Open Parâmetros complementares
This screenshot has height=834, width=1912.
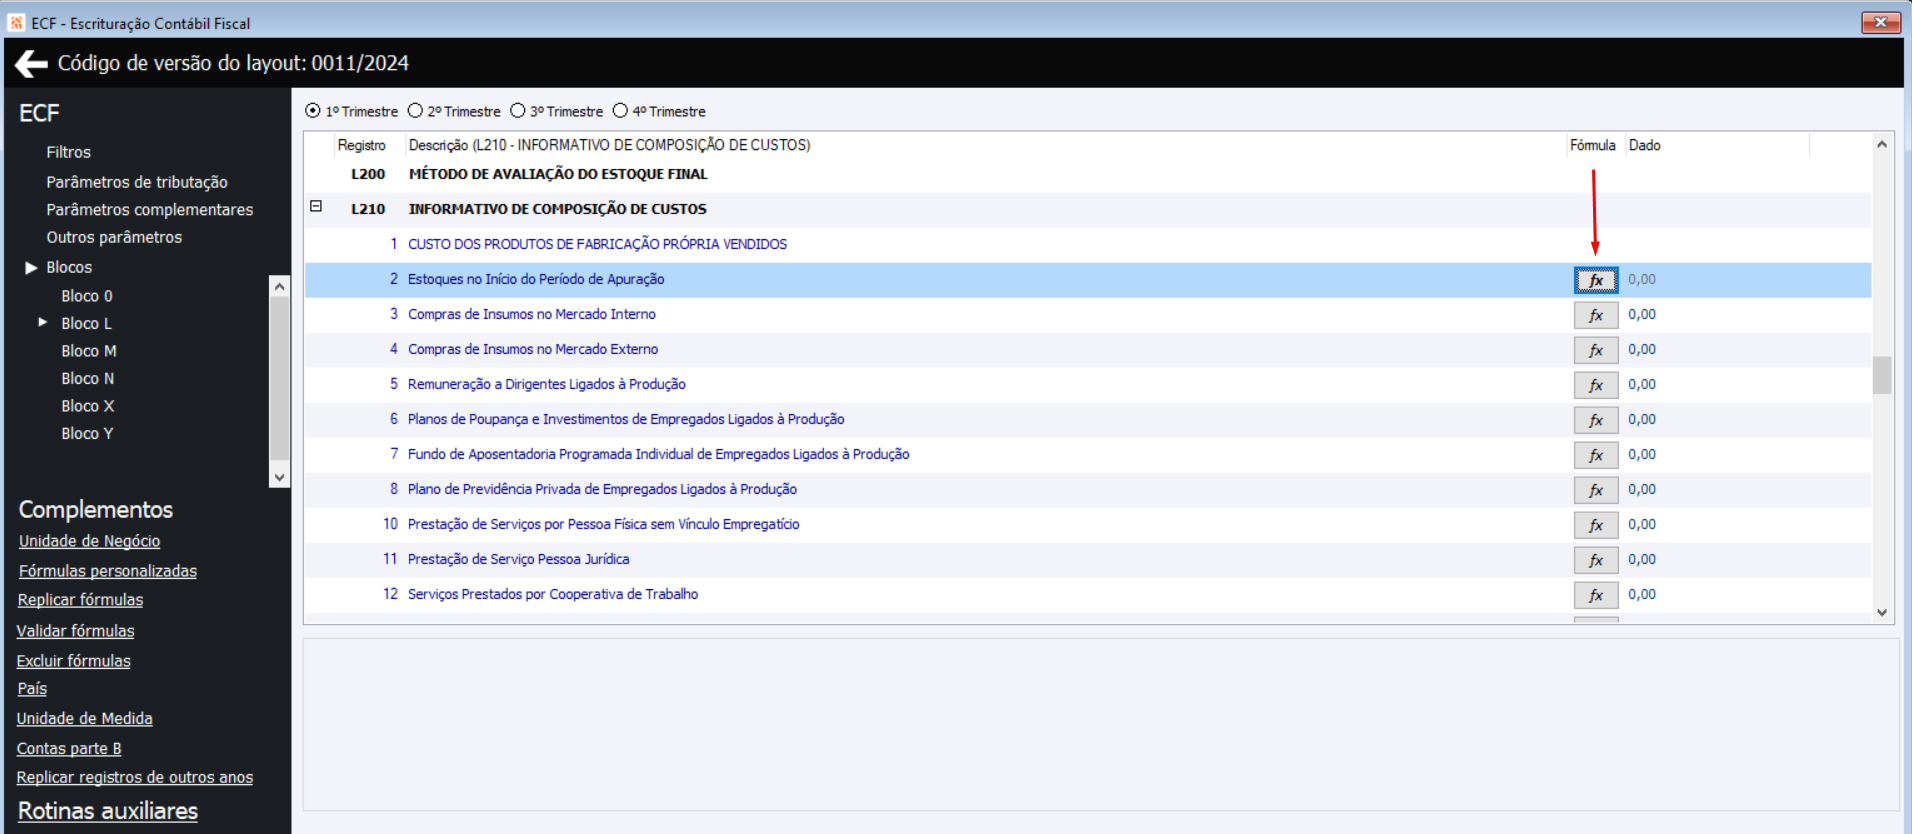coord(150,210)
